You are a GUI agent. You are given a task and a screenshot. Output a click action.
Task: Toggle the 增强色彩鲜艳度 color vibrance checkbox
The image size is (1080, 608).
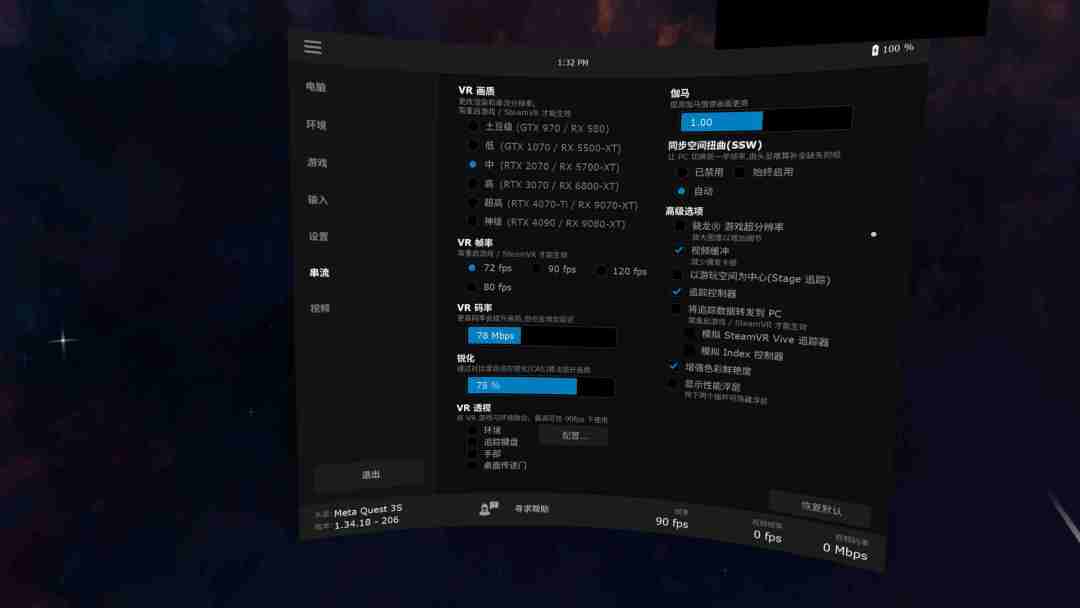click(673, 366)
